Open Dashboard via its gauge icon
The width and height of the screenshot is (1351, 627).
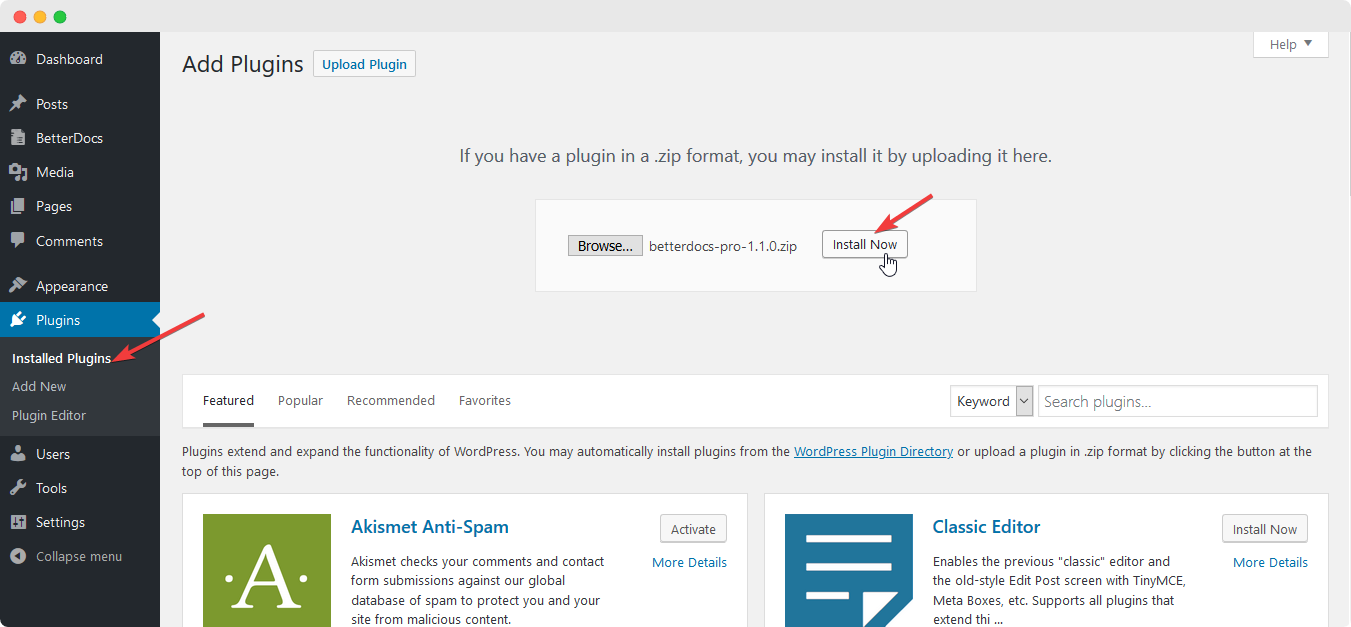18,59
